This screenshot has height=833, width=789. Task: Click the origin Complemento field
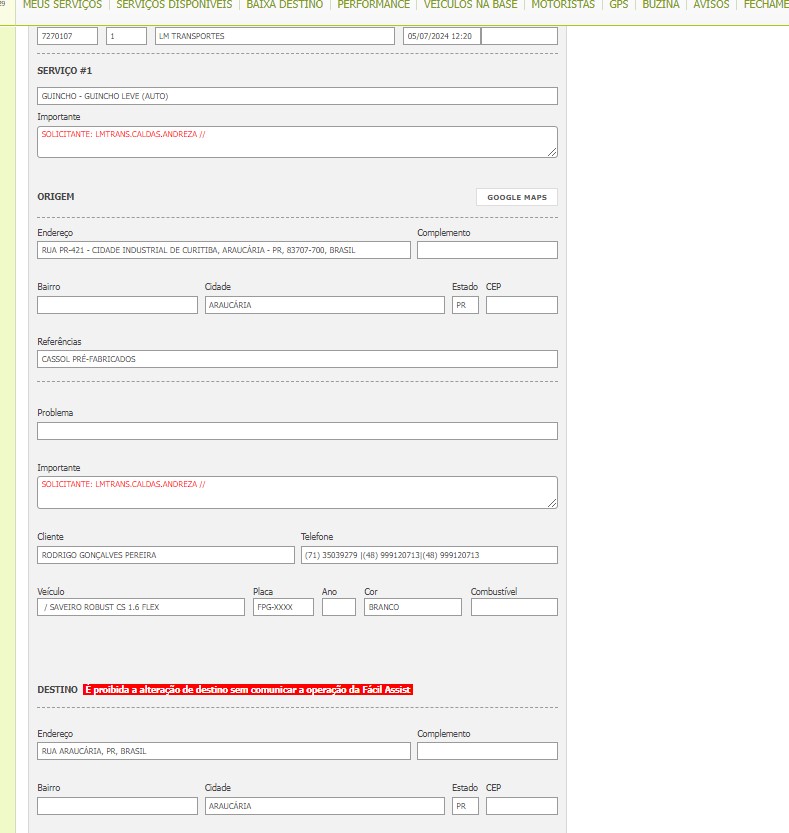click(487, 250)
